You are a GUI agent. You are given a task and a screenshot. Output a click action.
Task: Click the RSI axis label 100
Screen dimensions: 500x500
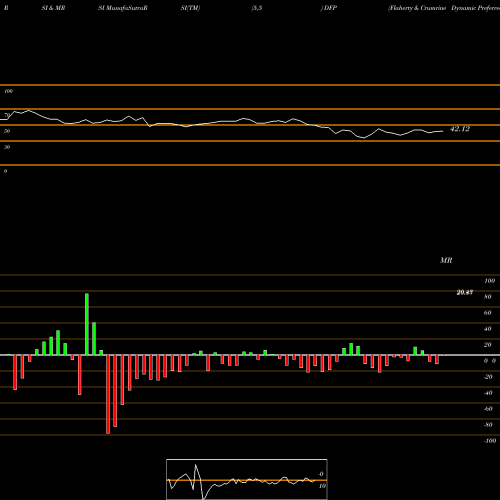8,91
